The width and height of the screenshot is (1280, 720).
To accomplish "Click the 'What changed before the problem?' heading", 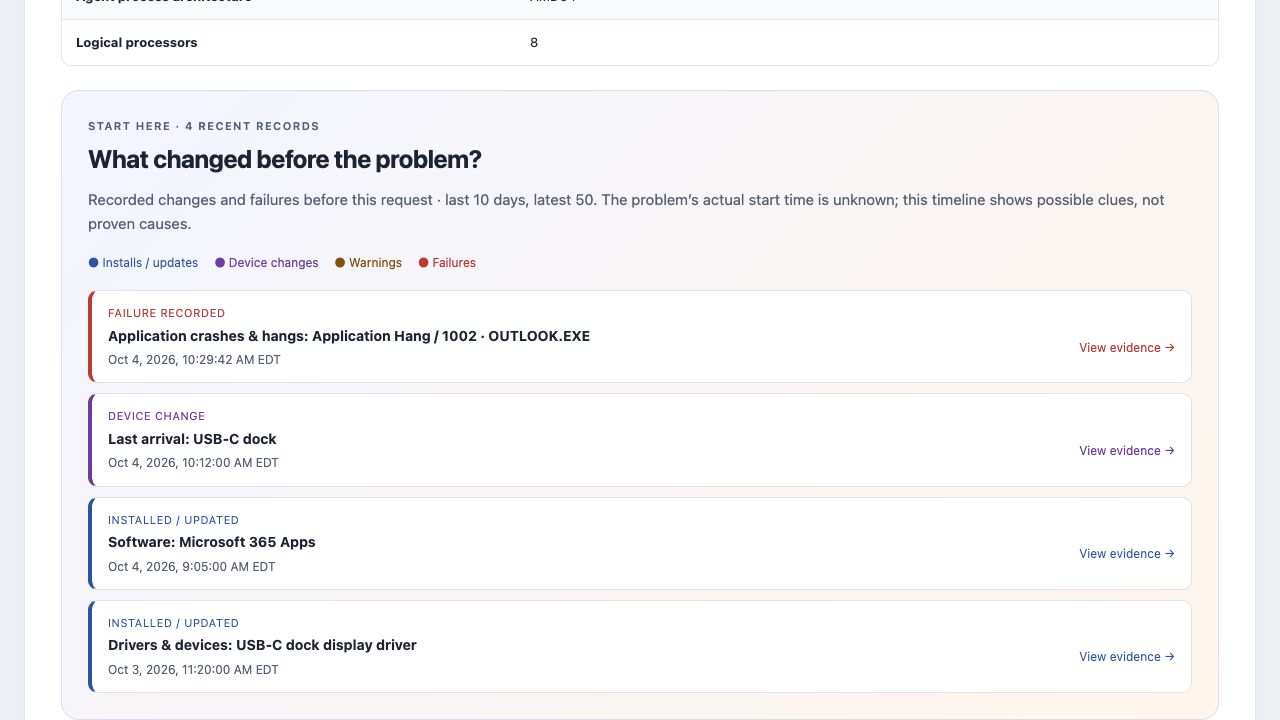I will (285, 160).
